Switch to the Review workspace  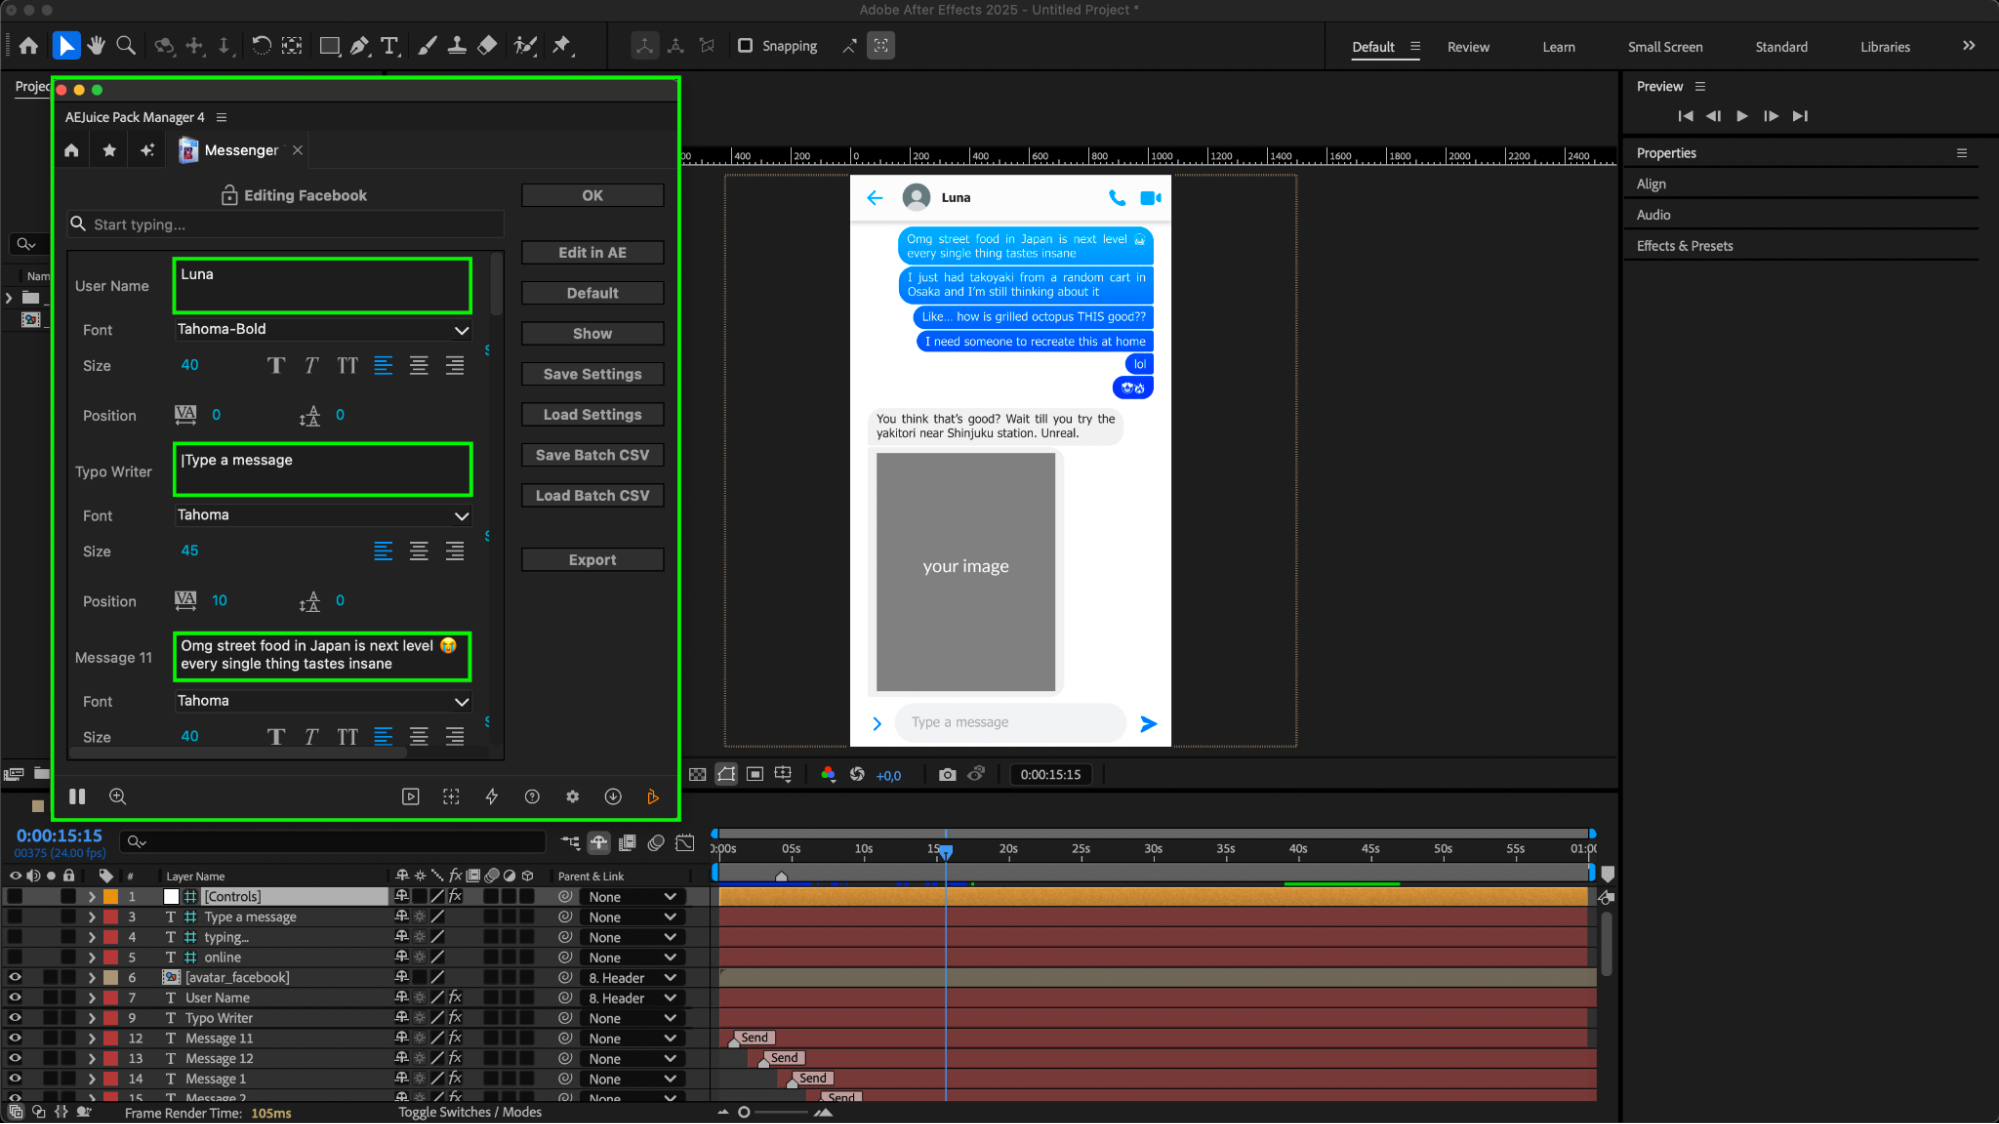[x=1467, y=47]
